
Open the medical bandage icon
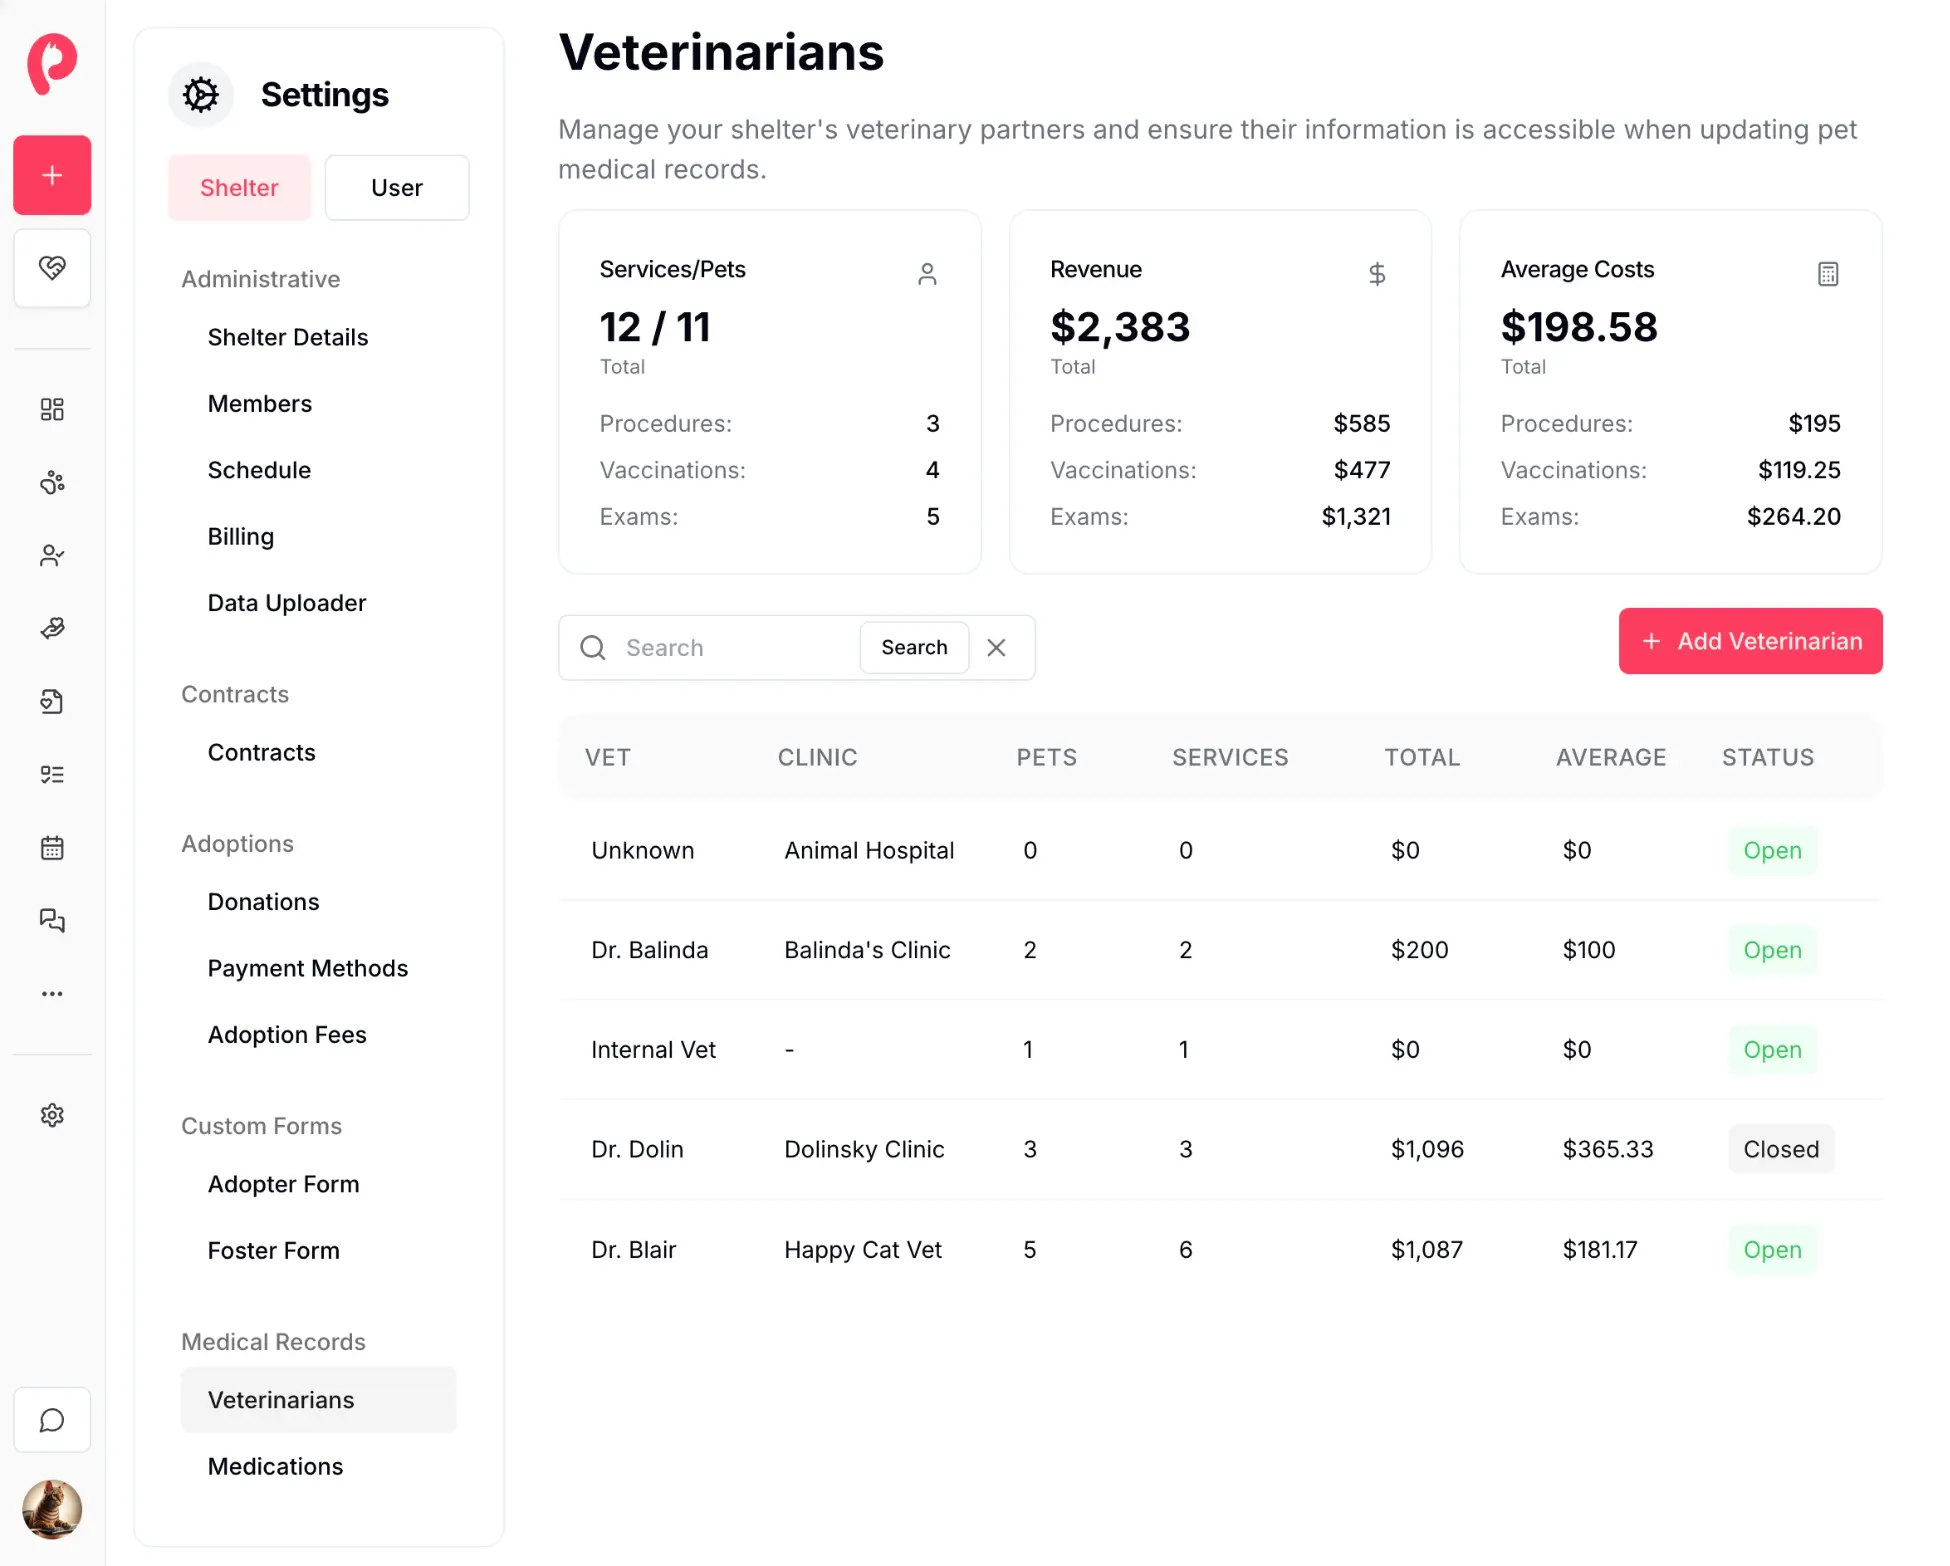pyautogui.click(x=52, y=628)
